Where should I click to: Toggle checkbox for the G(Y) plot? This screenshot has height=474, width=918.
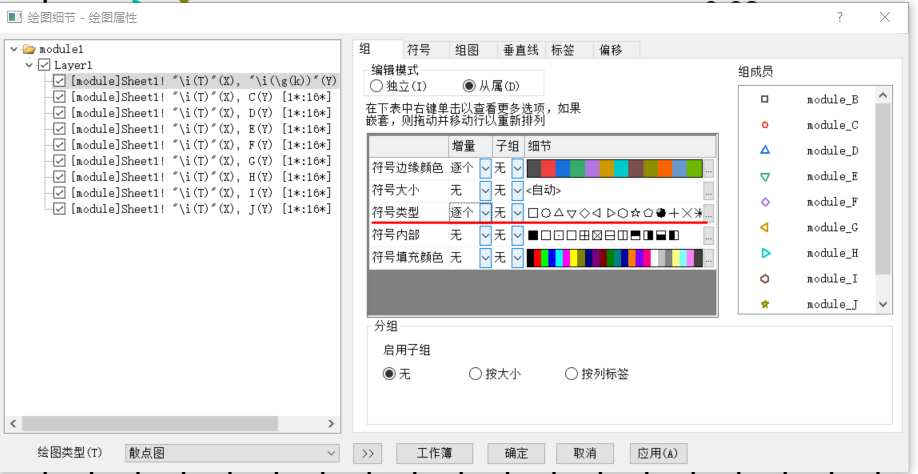click(x=59, y=161)
